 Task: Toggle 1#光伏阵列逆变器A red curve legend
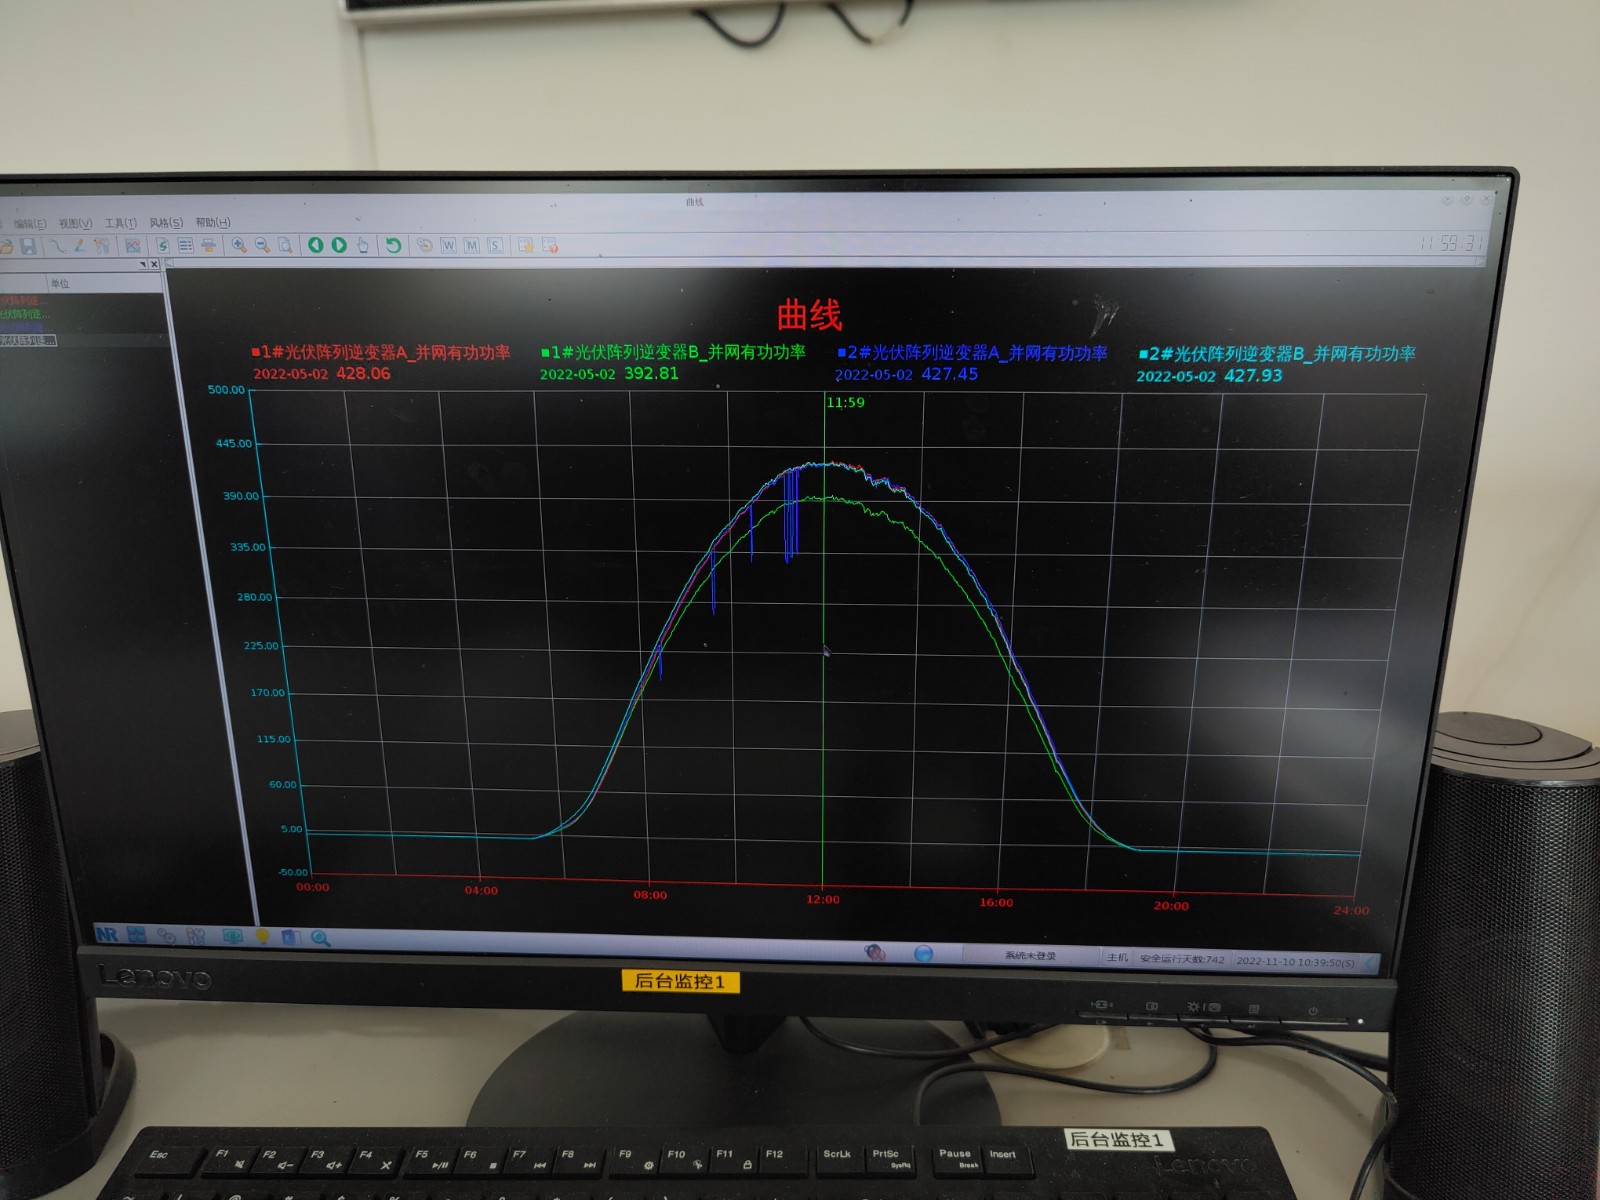pos(380,352)
